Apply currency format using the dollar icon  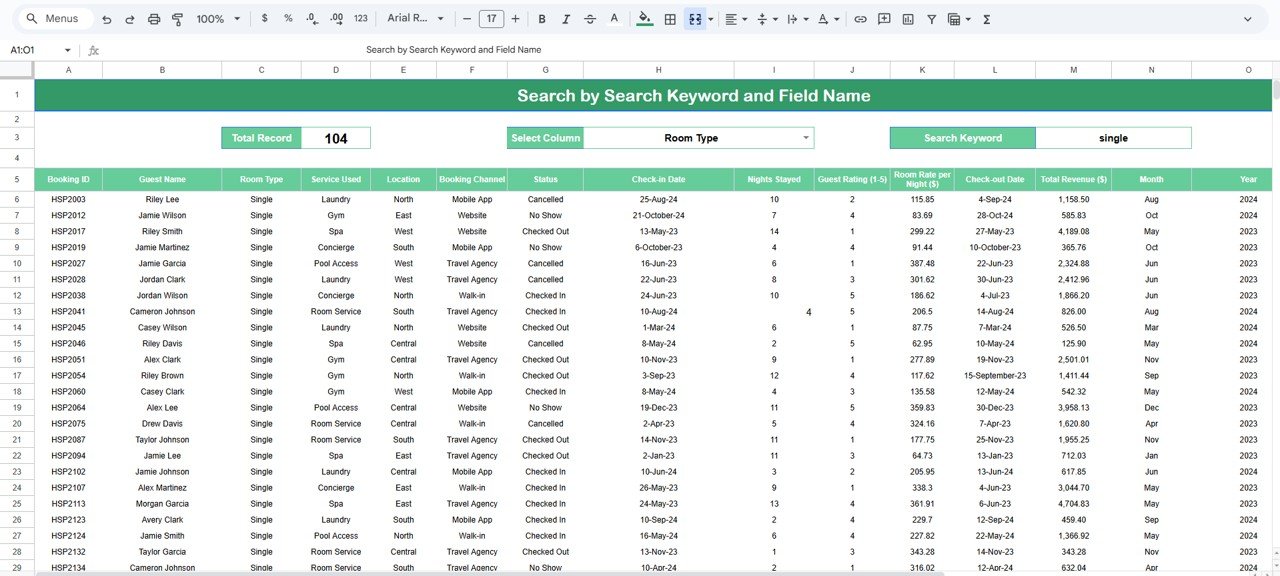coord(263,19)
